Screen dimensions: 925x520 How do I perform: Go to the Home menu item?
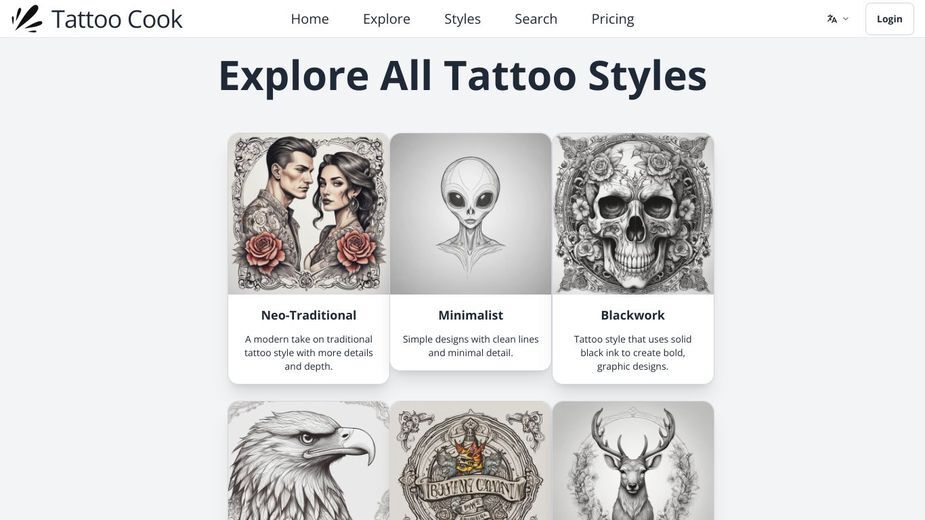[x=310, y=19]
